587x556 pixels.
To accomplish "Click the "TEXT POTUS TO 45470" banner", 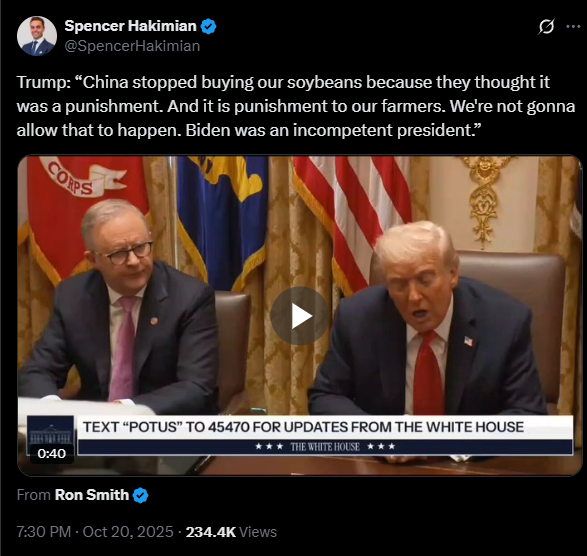I will click(x=303, y=427).
